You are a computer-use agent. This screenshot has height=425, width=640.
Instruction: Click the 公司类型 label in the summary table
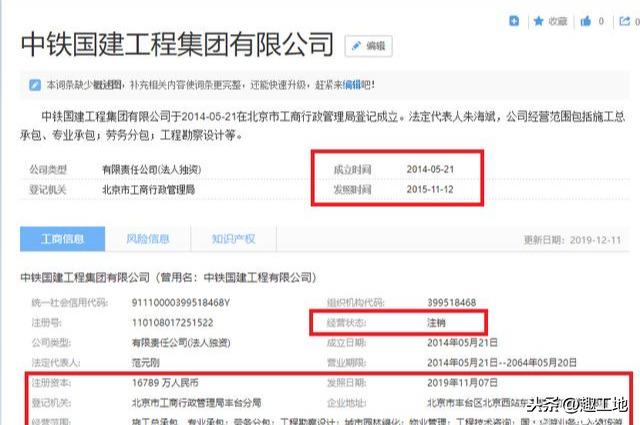[48, 169]
